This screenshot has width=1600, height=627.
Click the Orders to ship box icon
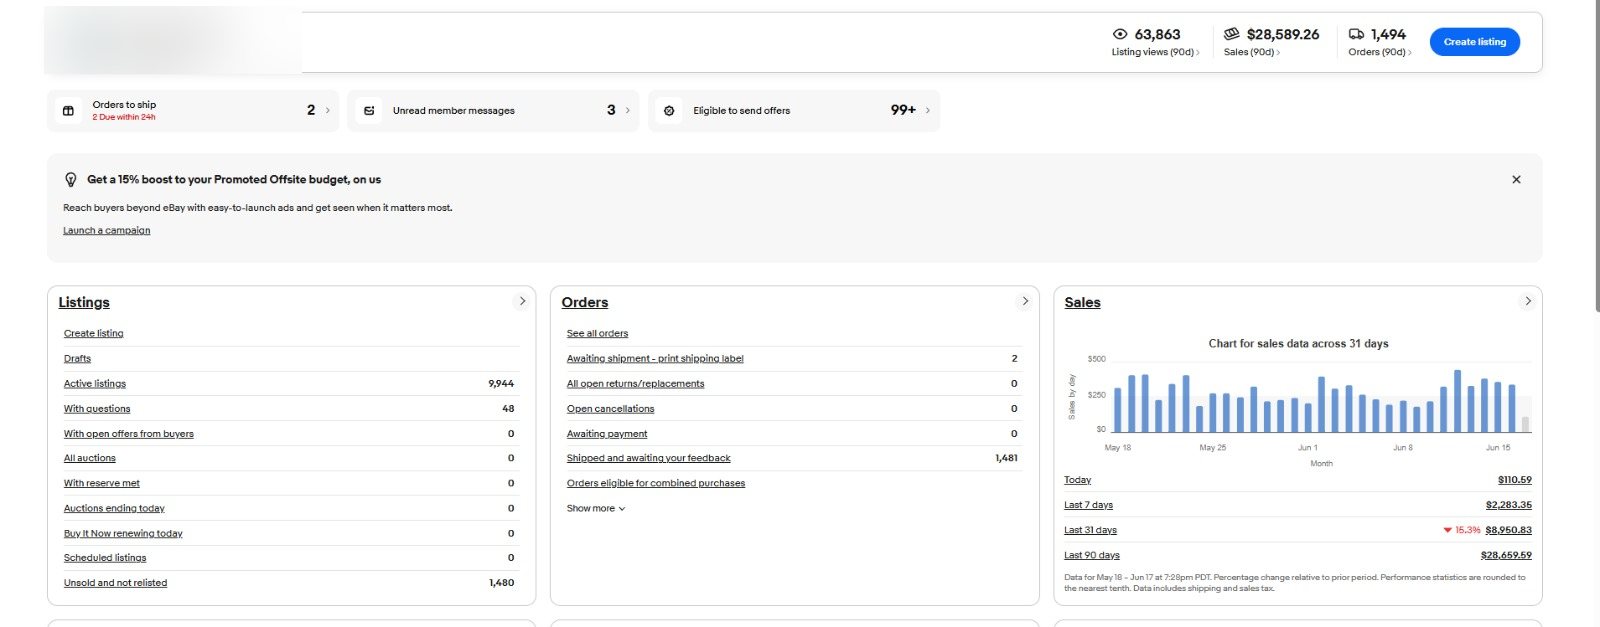click(x=68, y=111)
